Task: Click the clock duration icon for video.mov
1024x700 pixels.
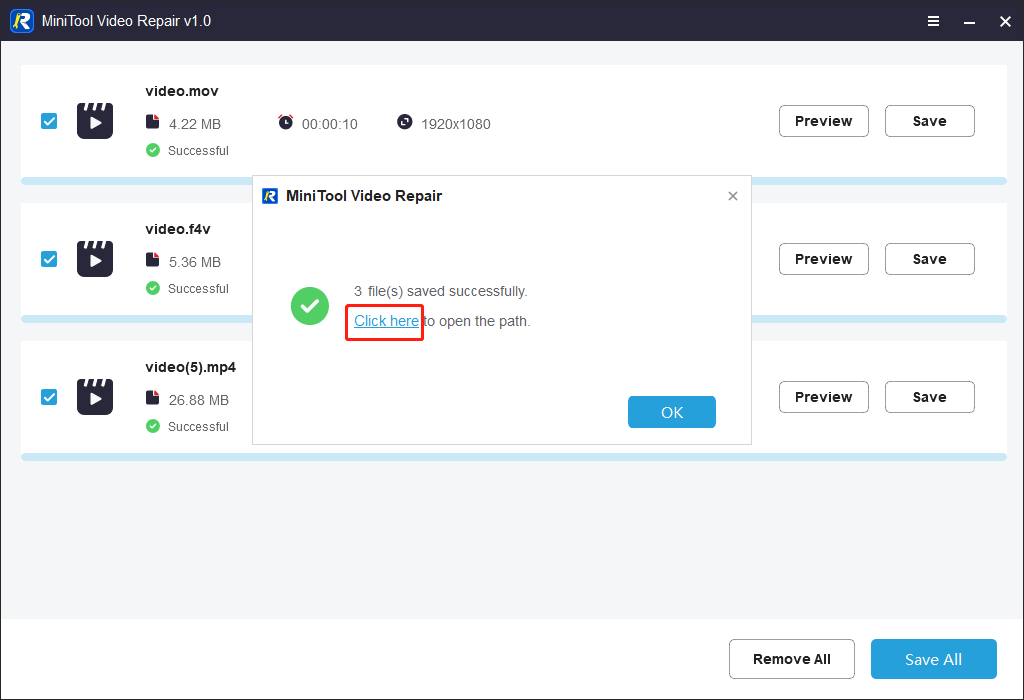Action: [285, 121]
